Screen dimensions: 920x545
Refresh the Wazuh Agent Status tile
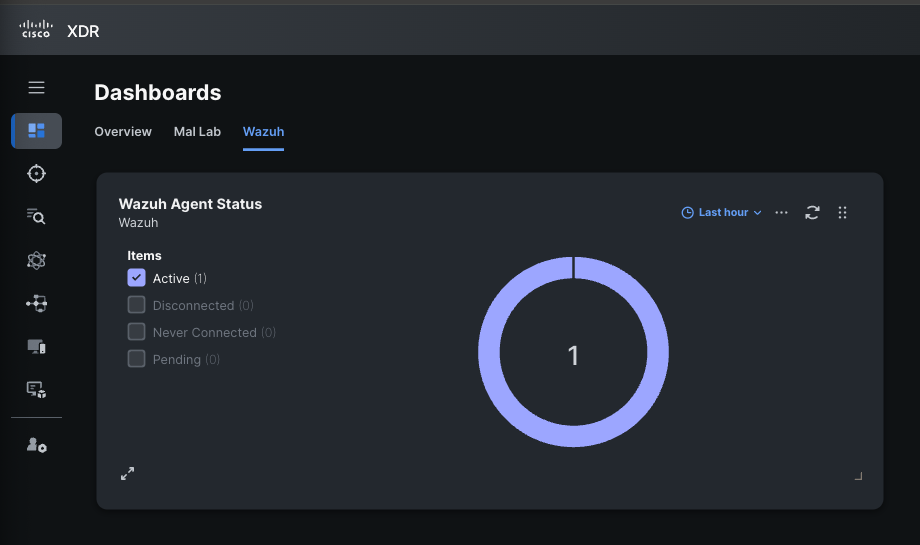tap(812, 212)
